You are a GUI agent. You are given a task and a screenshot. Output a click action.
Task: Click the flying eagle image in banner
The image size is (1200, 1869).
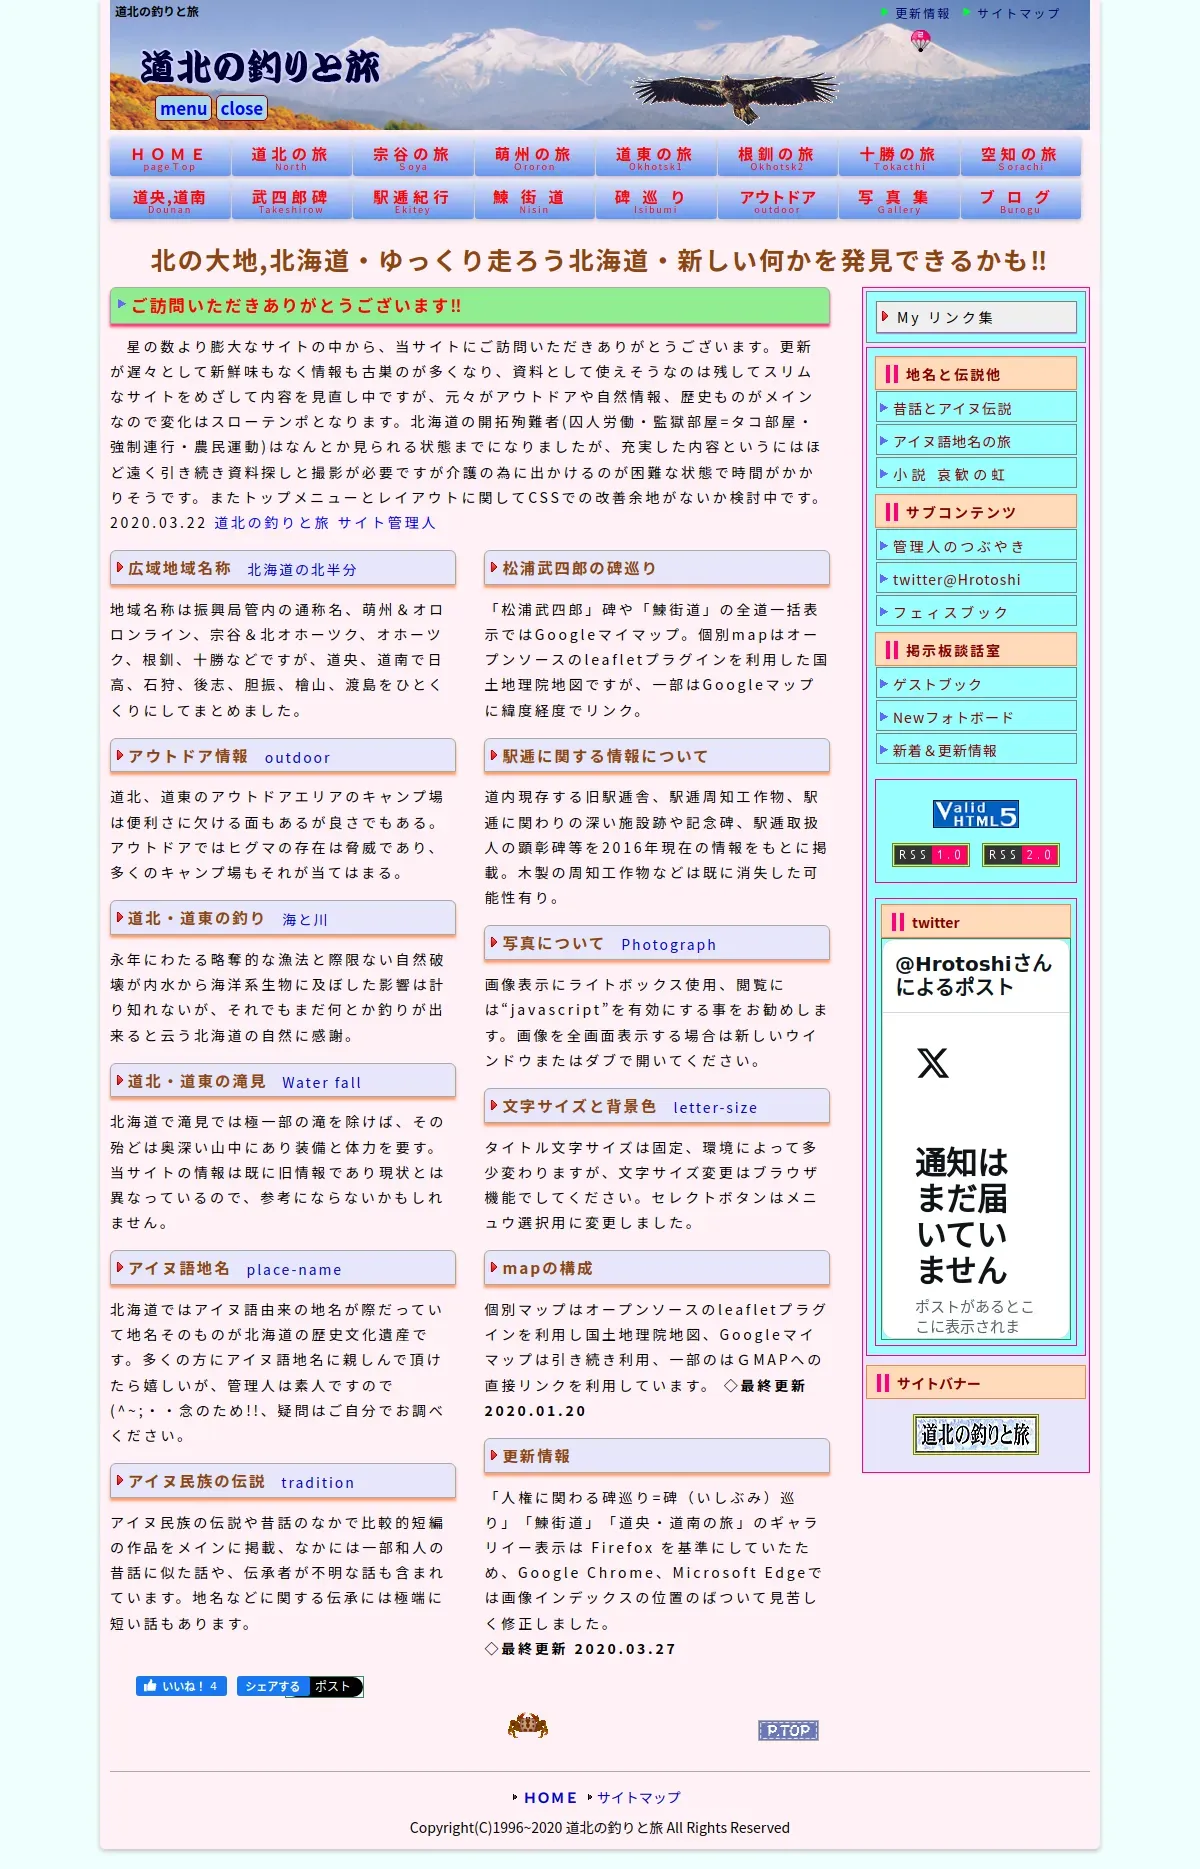pyautogui.click(x=737, y=98)
